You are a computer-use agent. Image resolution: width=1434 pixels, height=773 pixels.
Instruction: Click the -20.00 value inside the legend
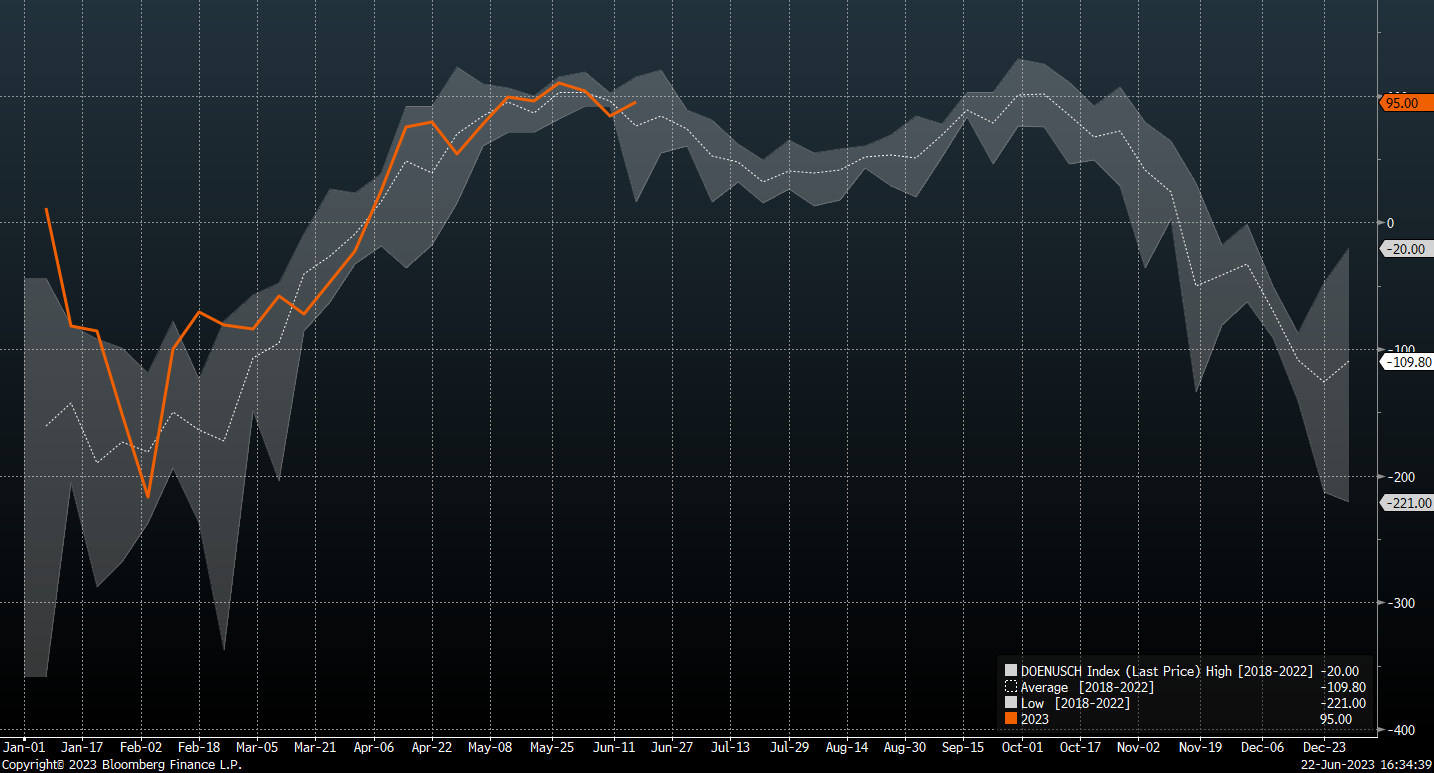(1339, 671)
